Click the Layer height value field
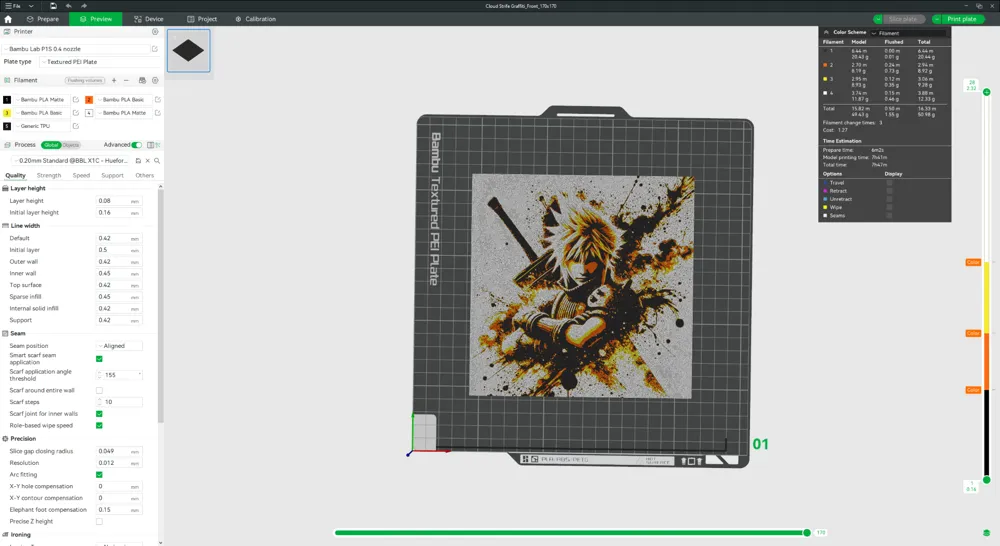This screenshot has width=1000, height=546. [x=119, y=201]
